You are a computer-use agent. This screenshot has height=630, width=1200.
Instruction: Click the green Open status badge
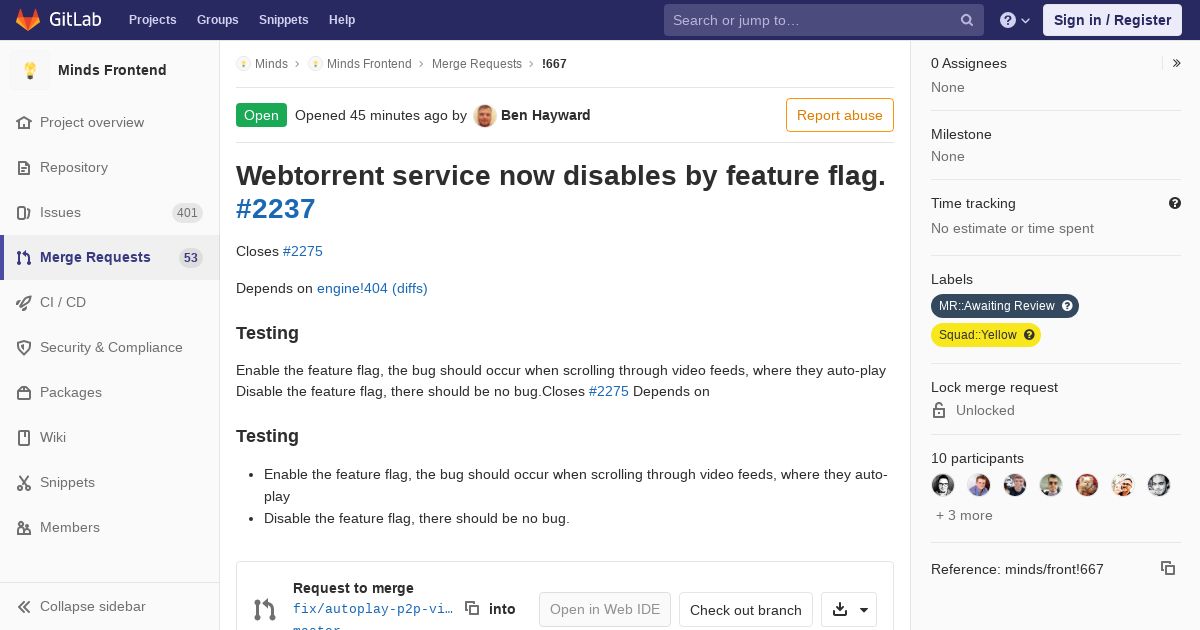tap(261, 115)
